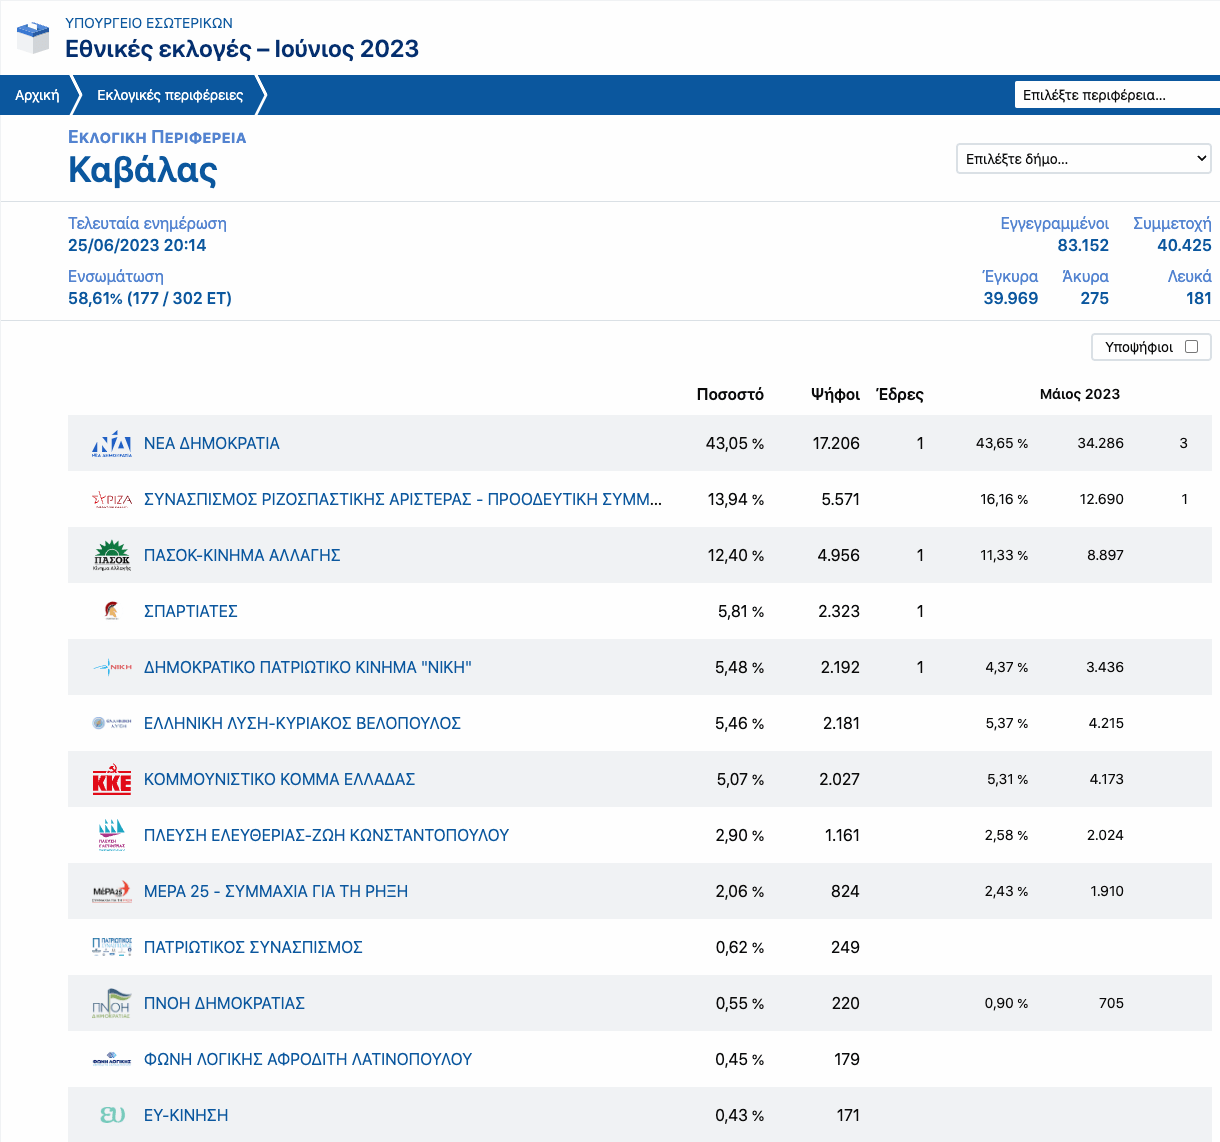Open ΠΑΤΡΙΩΤΙΚΟΣ ΣΥΝΑΣΠΙΣΜΟΣ link

pos(253,947)
